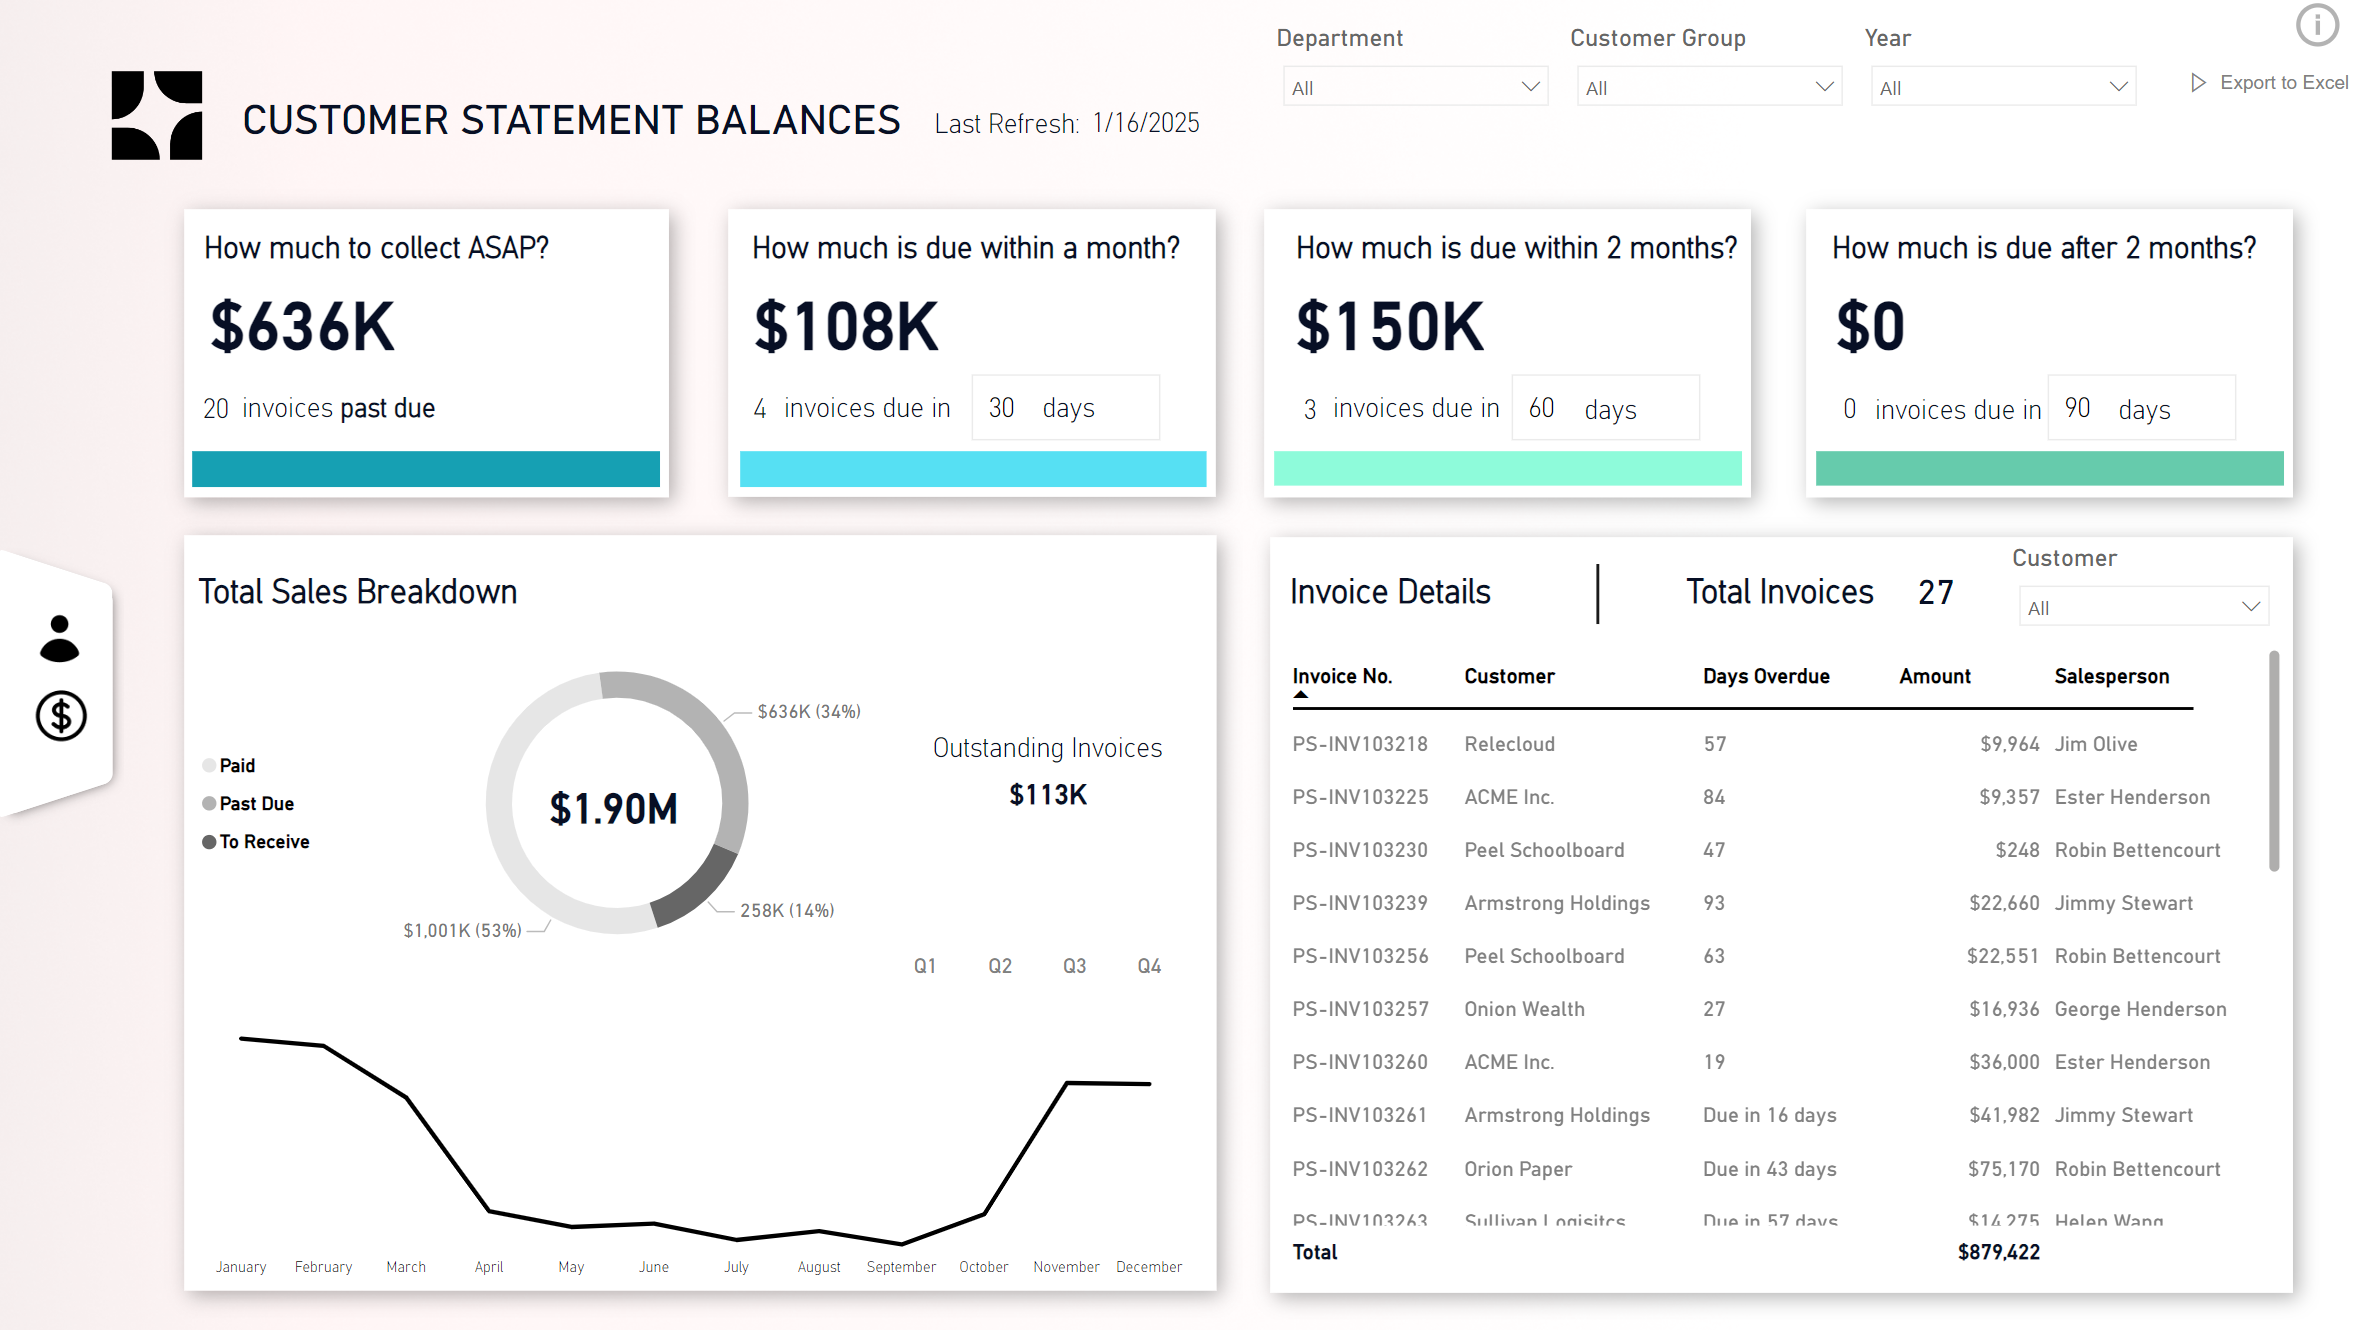
Task: Click invoice PS-INV103262
Action: click(1360, 1169)
